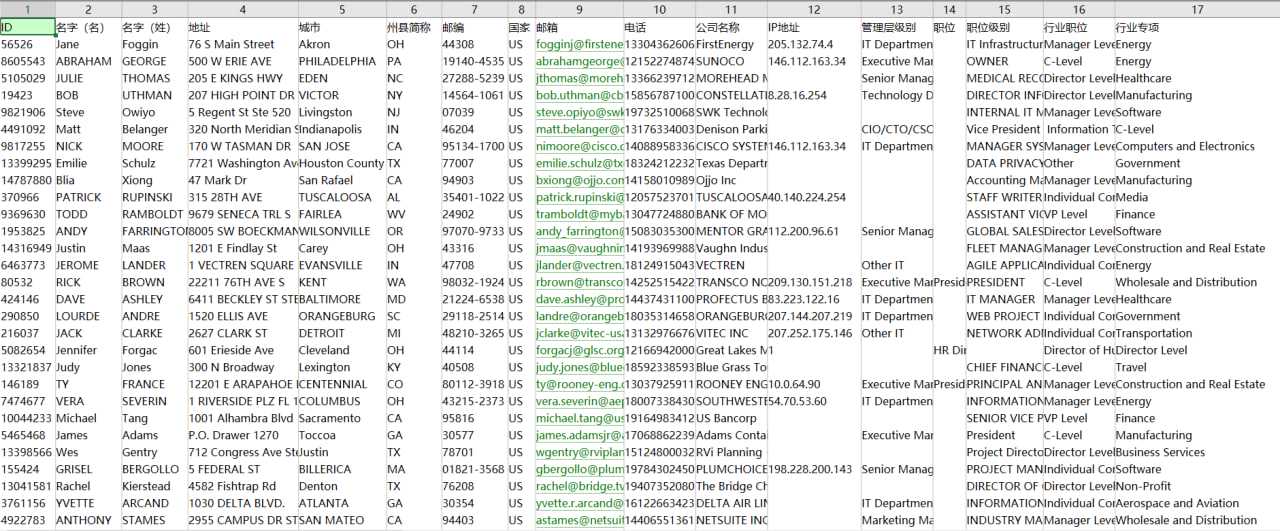
Task: Select the city cell Carey
Action: tap(341, 248)
